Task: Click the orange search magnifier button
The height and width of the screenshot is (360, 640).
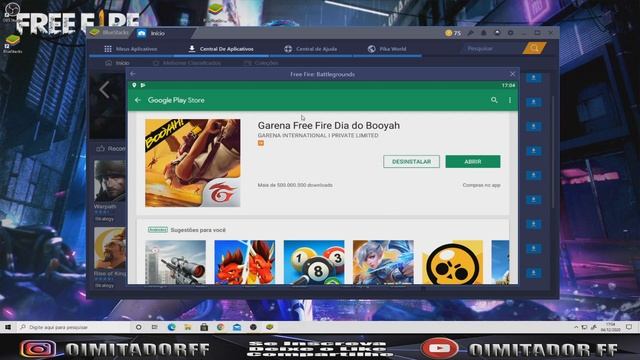Action: click(x=534, y=49)
